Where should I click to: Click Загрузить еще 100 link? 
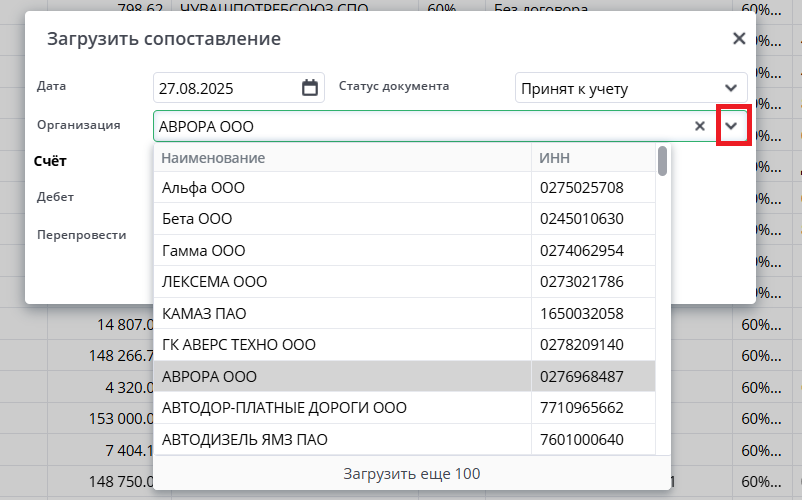coord(412,473)
